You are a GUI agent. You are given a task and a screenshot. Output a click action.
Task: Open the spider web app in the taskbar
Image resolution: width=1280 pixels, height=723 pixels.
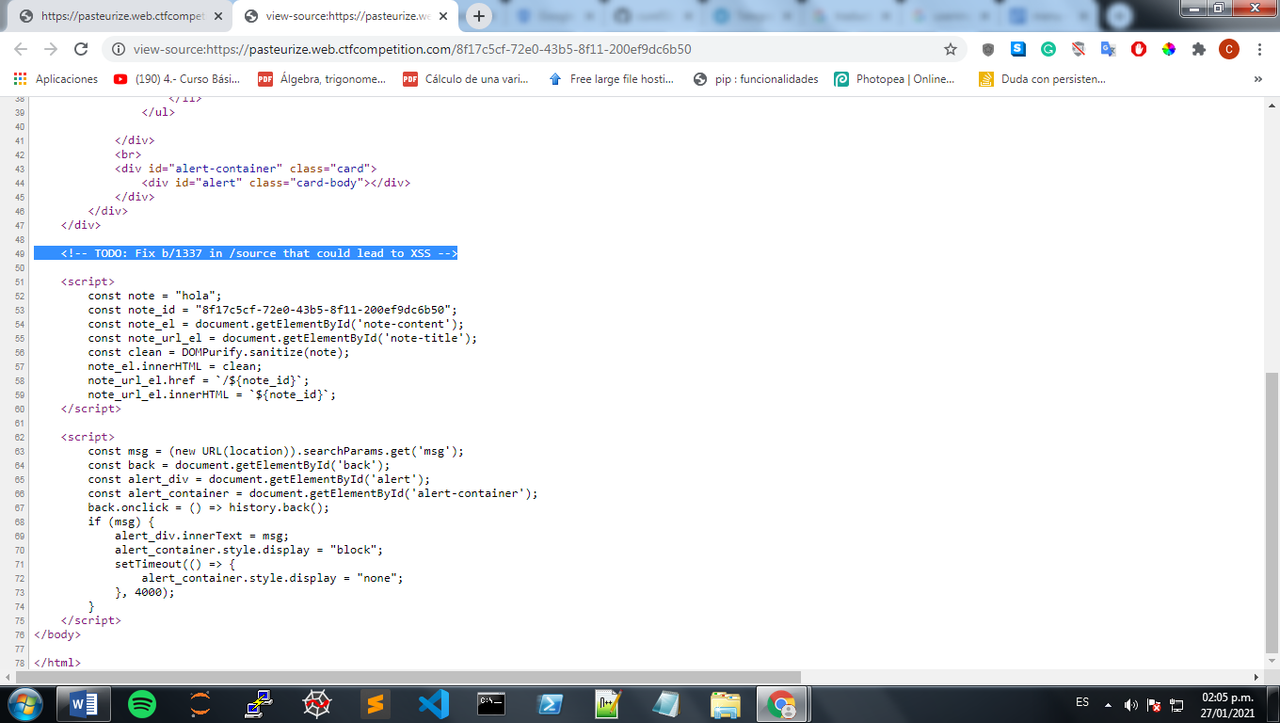point(317,704)
